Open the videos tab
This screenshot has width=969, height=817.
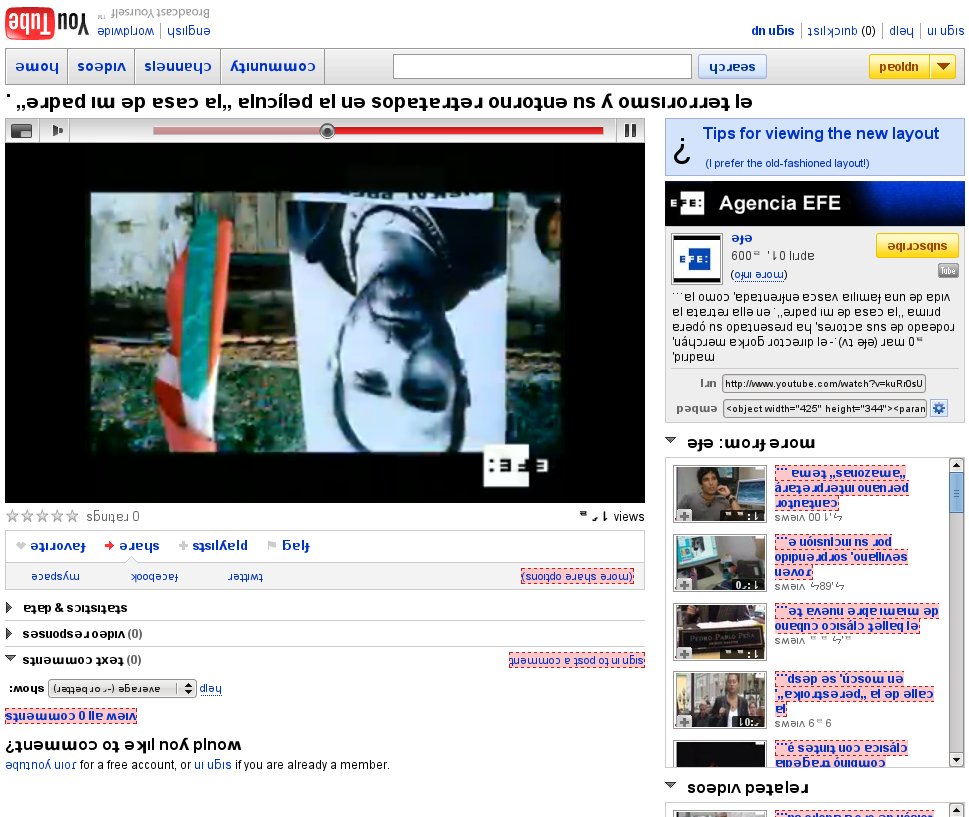(x=101, y=66)
